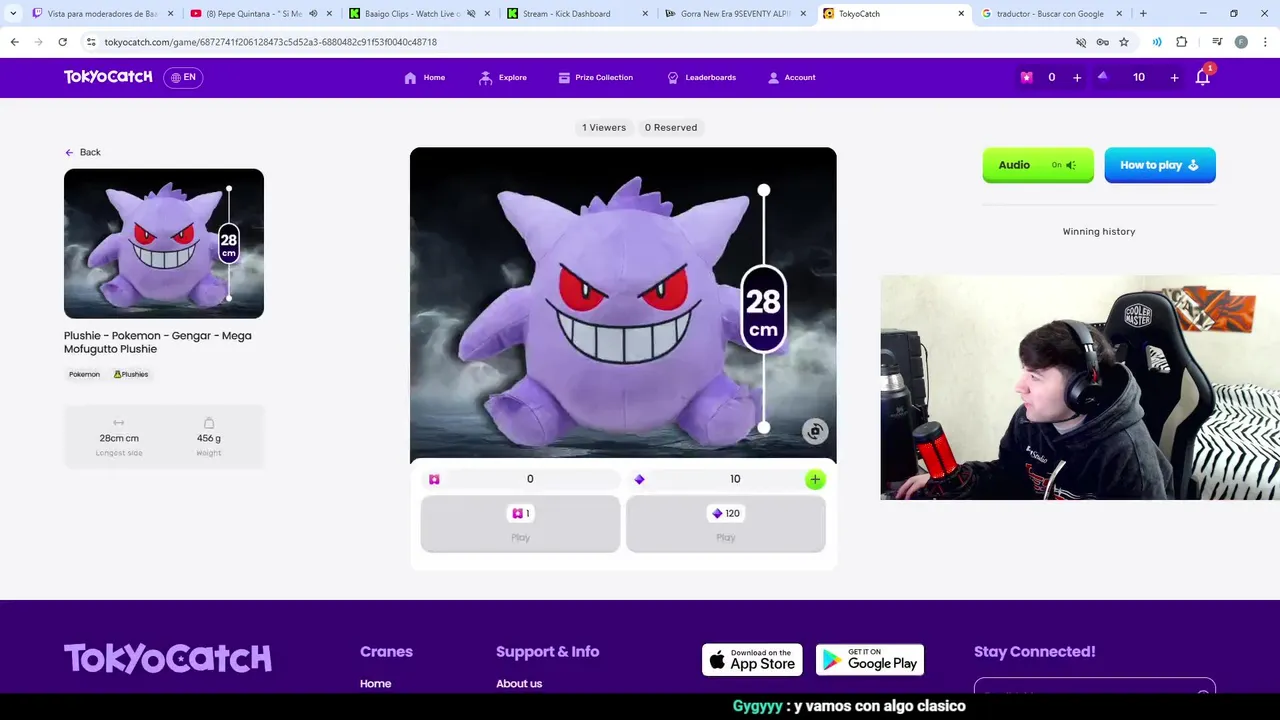Open Chrome three-dot menu
The image size is (1280, 720).
coord(1265,42)
